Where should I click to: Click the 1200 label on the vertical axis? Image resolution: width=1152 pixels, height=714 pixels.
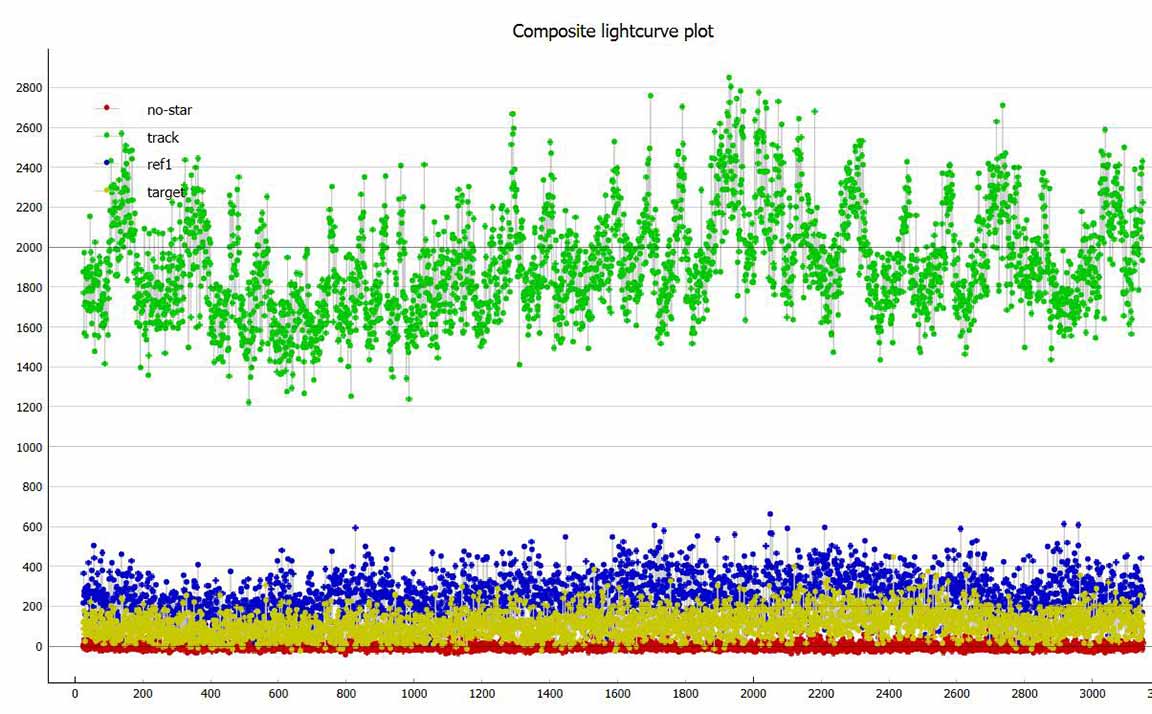pyautogui.click(x=29, y=407)
